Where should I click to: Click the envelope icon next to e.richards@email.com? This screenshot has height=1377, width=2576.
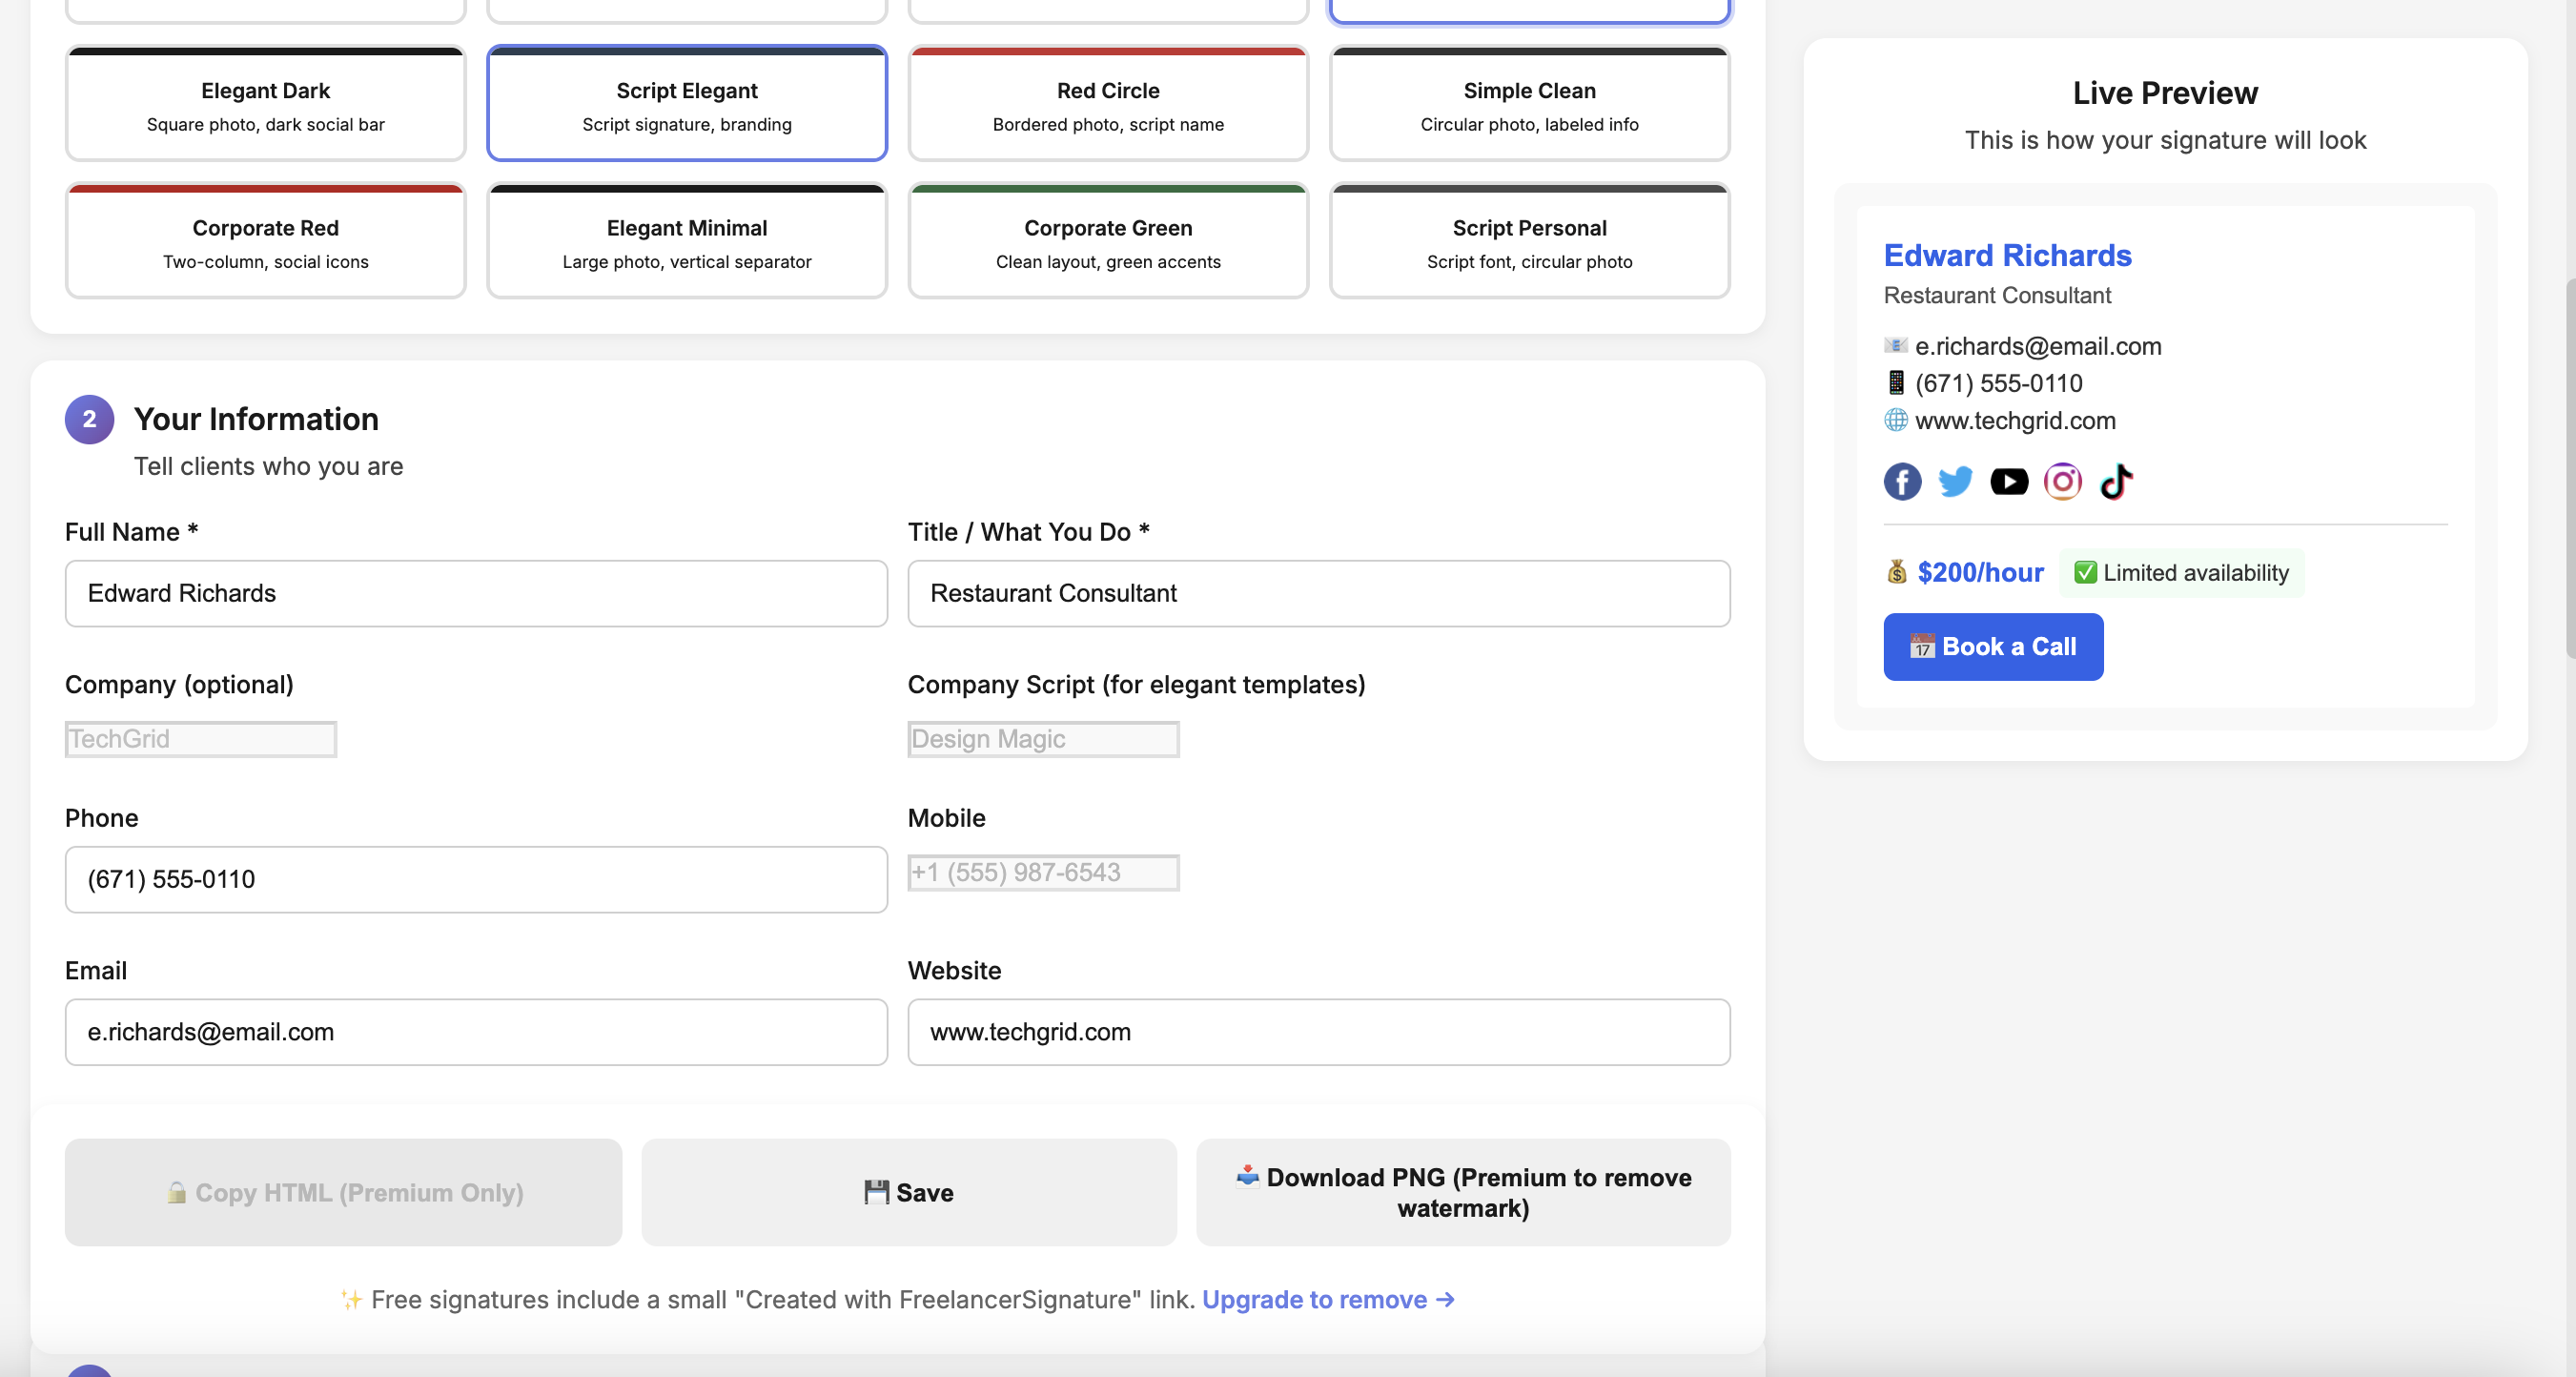click(x=1895, y=345)
